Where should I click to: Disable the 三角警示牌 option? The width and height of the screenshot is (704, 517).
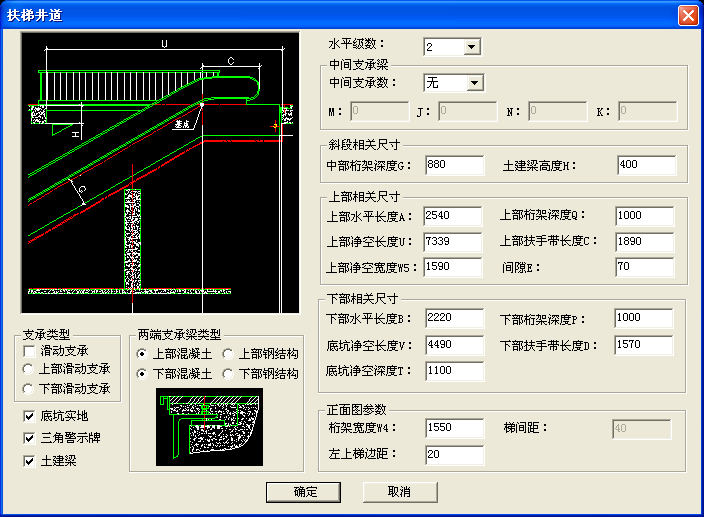(29, 438)
